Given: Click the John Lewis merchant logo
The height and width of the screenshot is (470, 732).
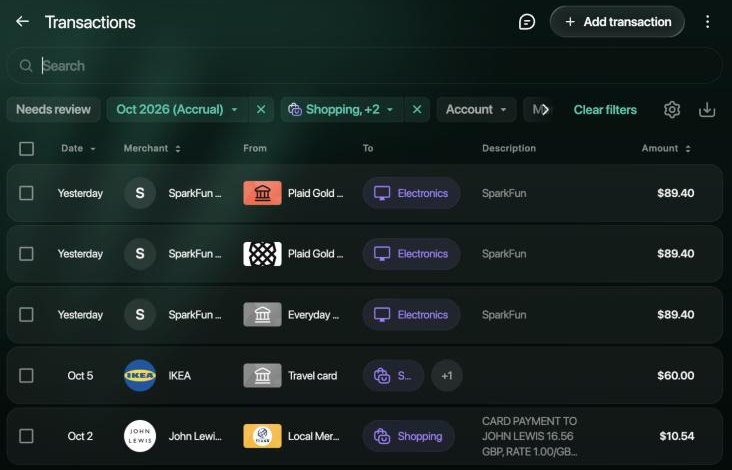Looking at the screenshot, I should [x=140, y=436].
